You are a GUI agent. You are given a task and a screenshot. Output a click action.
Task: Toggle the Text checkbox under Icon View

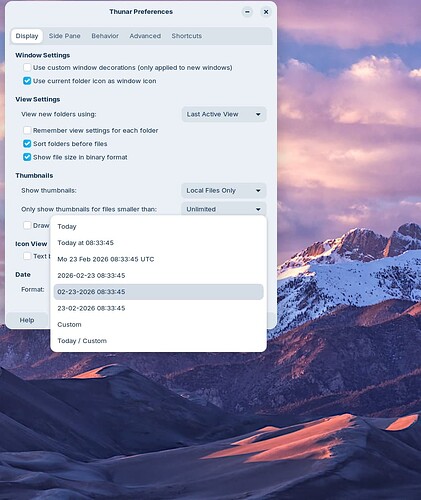pos(27,256)
